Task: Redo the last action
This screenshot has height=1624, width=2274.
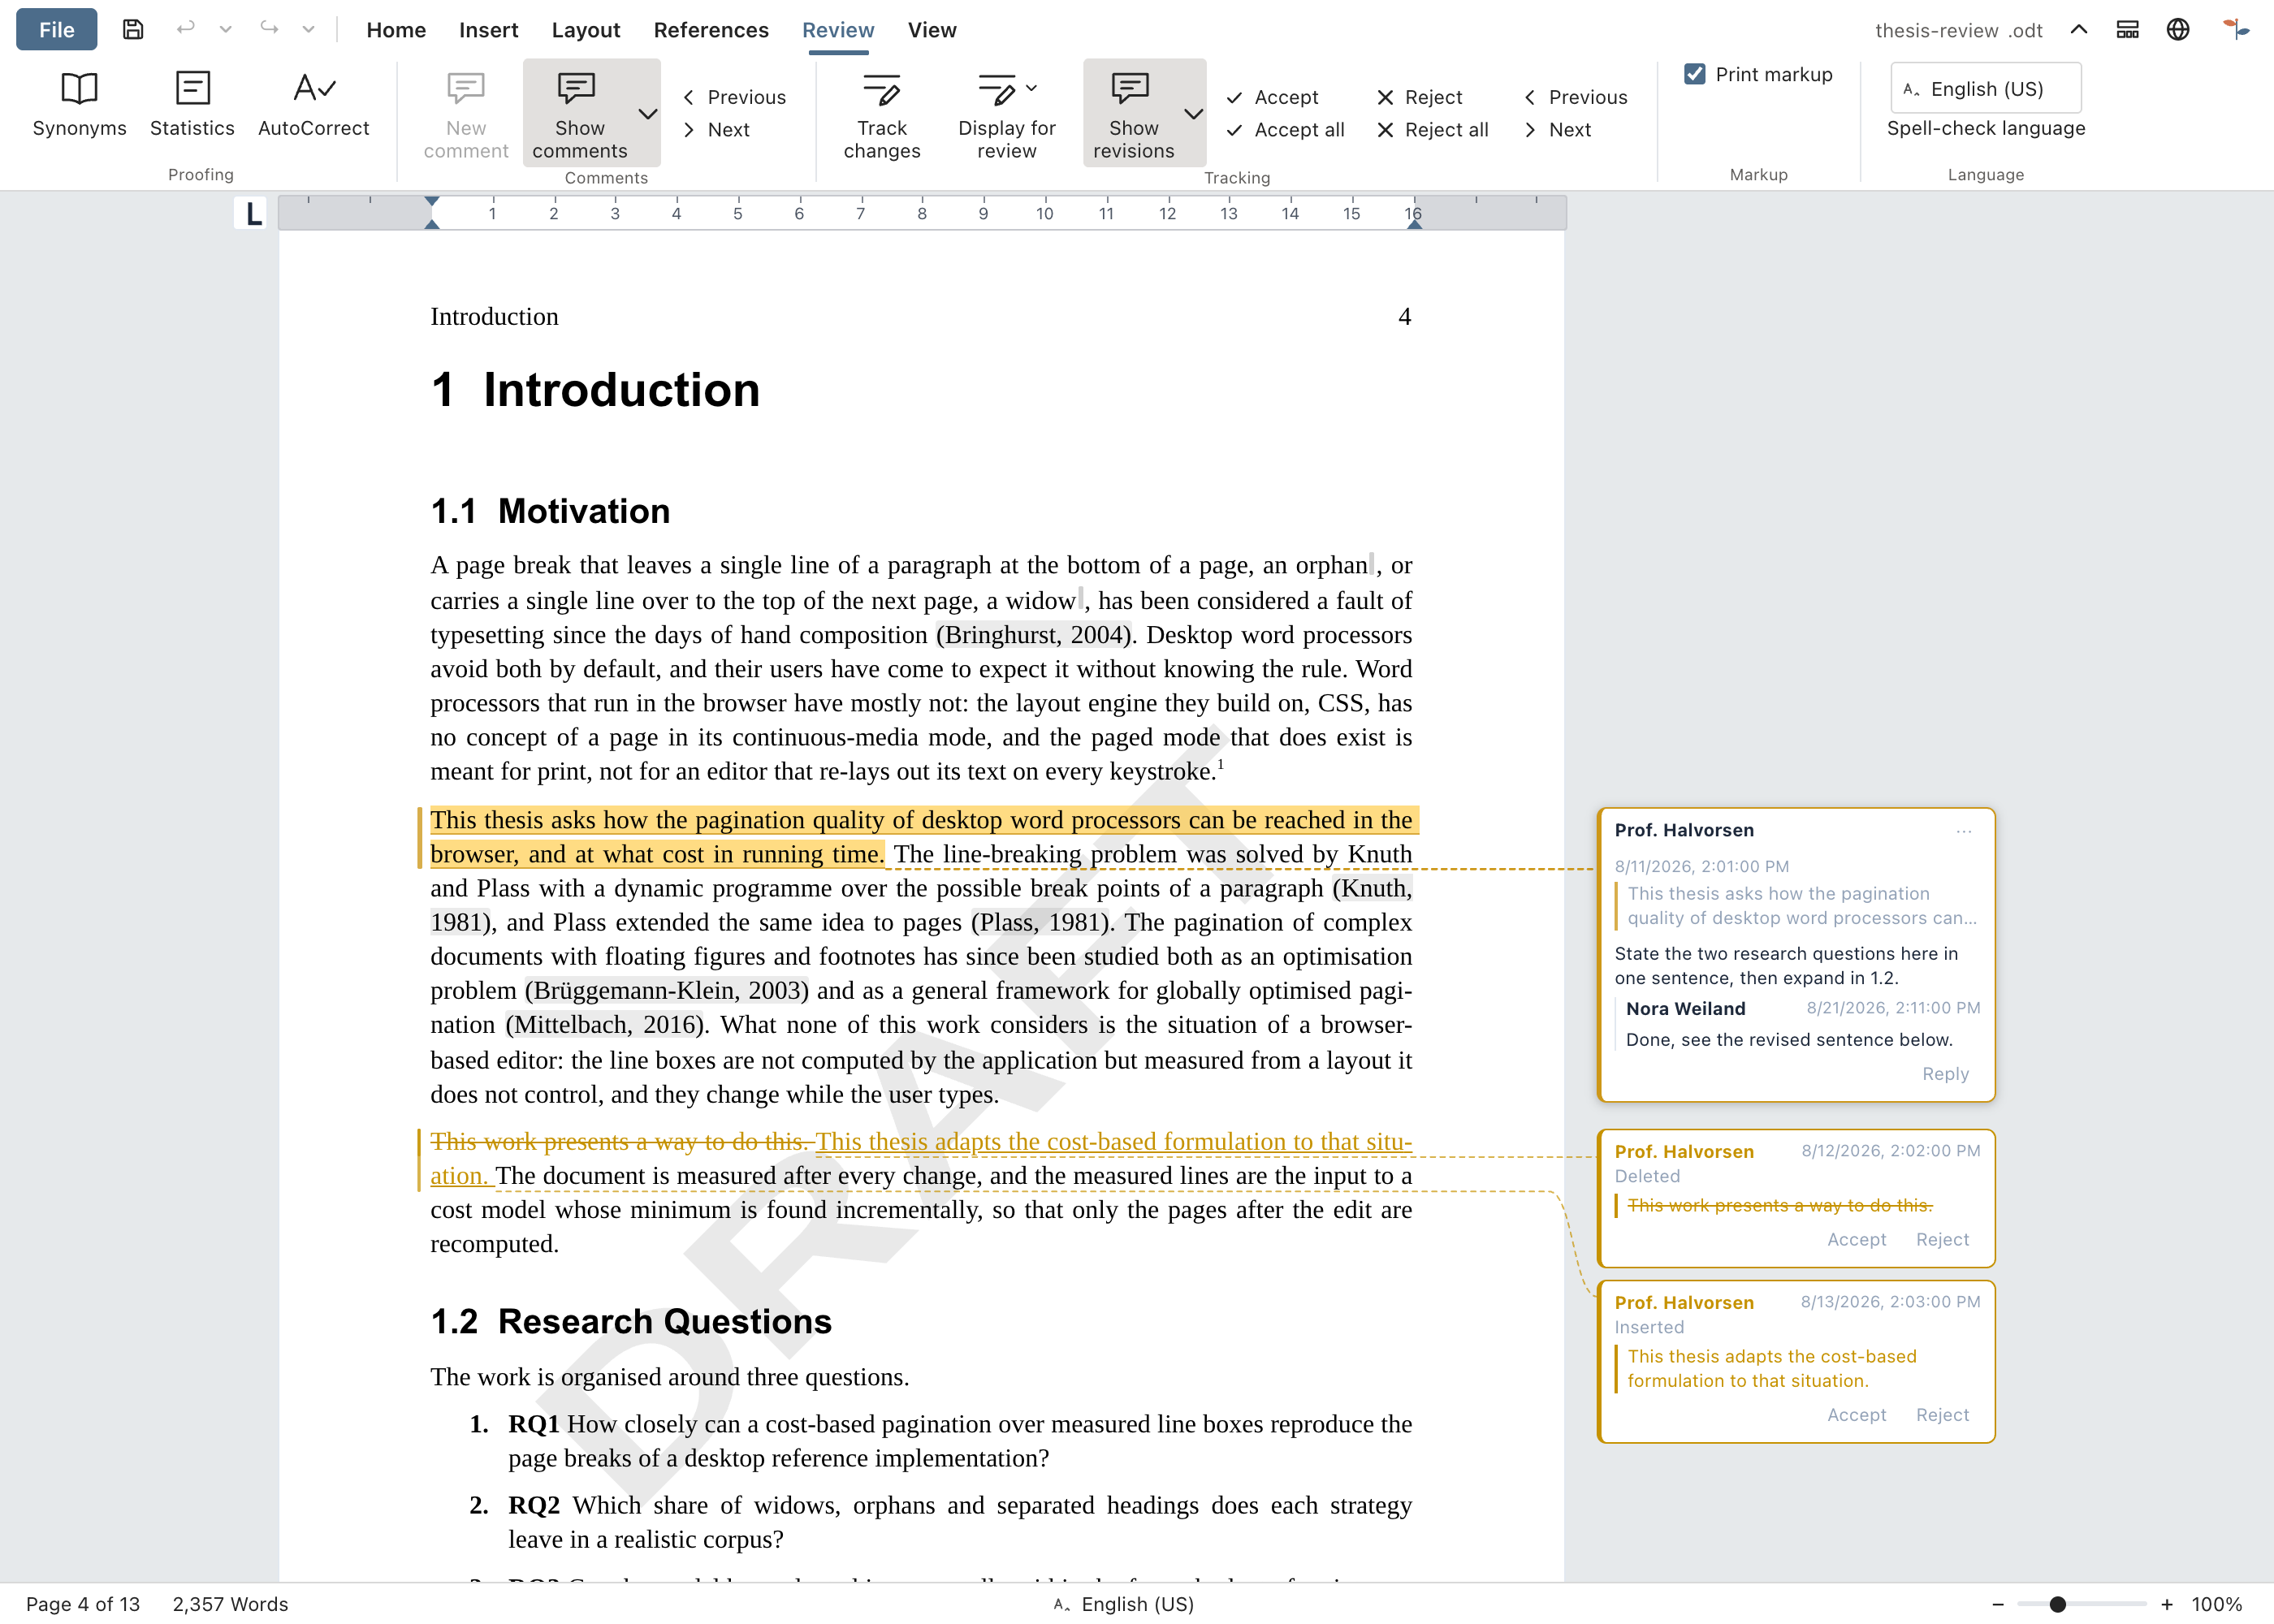Action: click(269, 29)
